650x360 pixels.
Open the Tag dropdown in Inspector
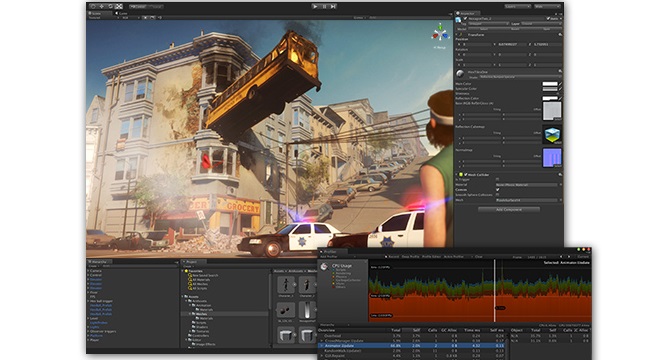(x=488, y=24)
